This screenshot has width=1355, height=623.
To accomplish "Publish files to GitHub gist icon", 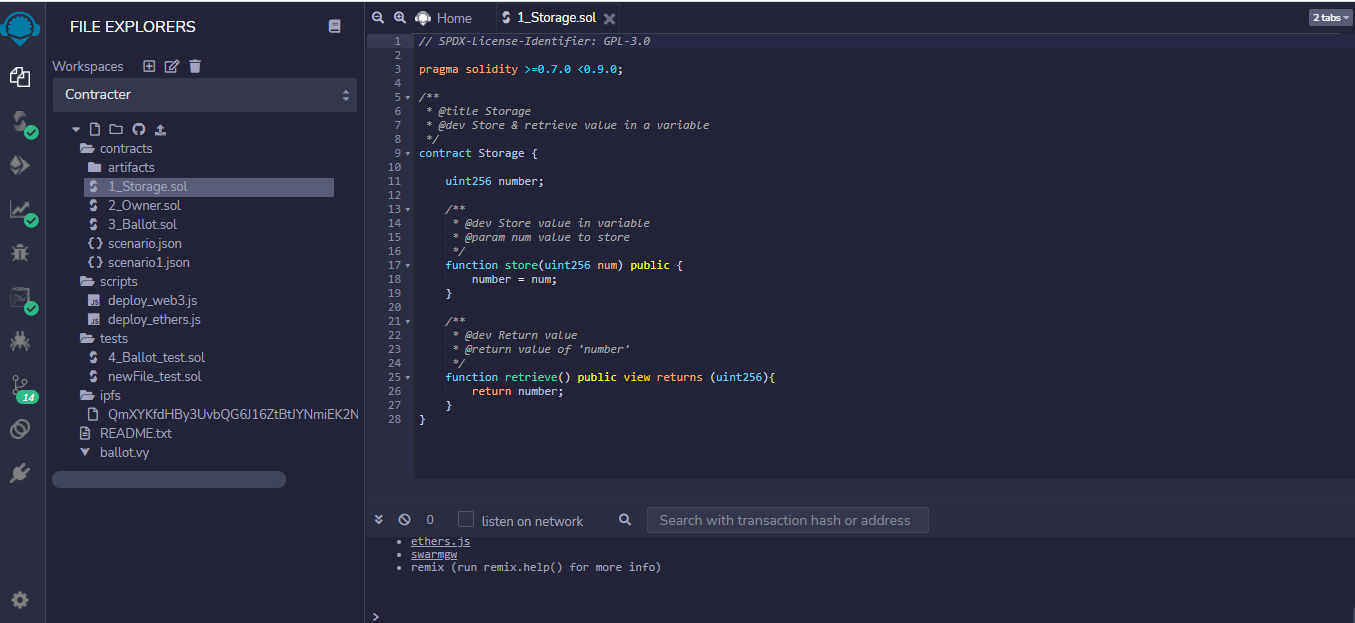I will (138, 129).
